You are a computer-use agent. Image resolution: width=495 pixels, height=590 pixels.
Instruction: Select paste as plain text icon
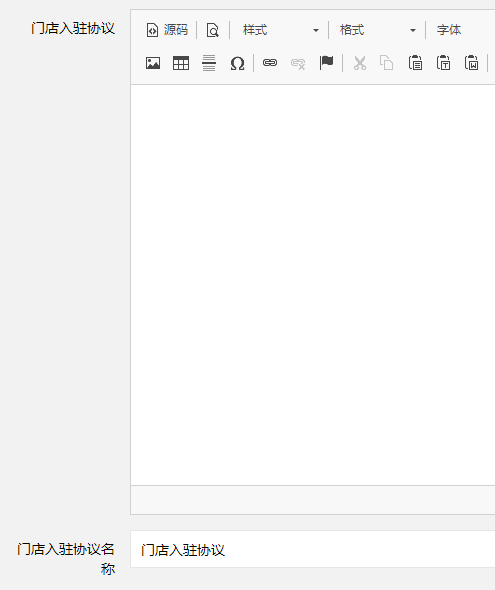[x=443, y=63]
